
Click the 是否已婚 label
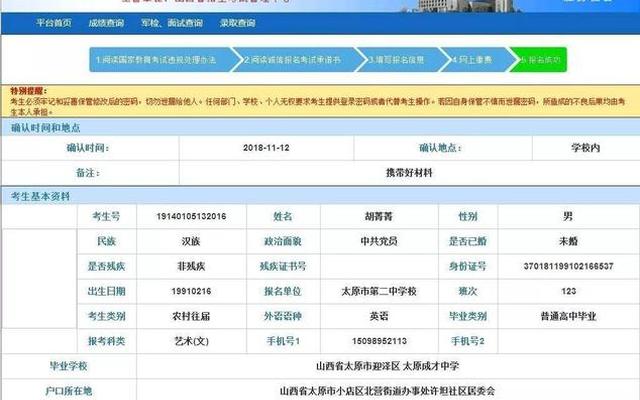[468, 241]
